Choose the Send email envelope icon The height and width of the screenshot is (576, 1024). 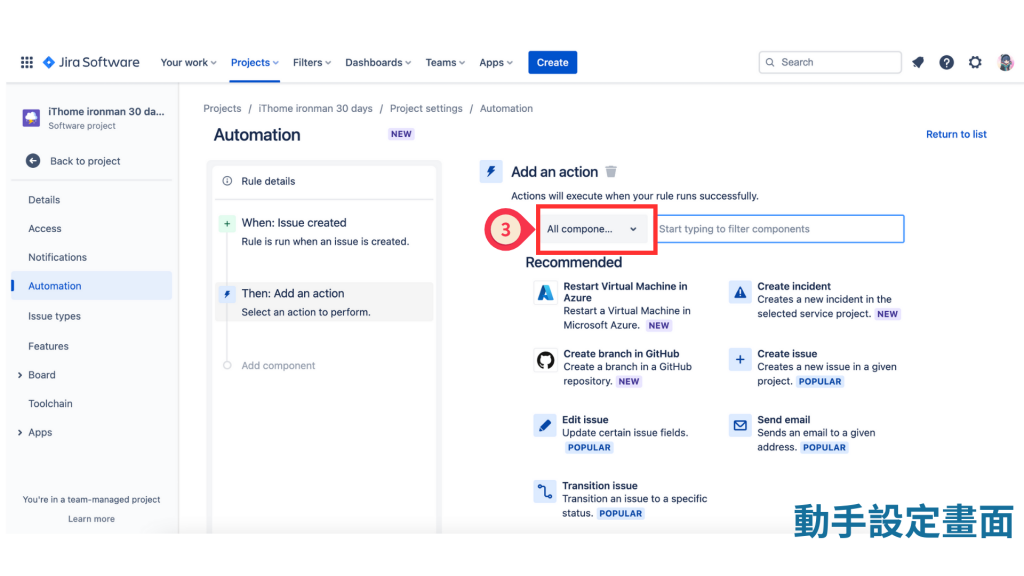click(x=739, y=425)
